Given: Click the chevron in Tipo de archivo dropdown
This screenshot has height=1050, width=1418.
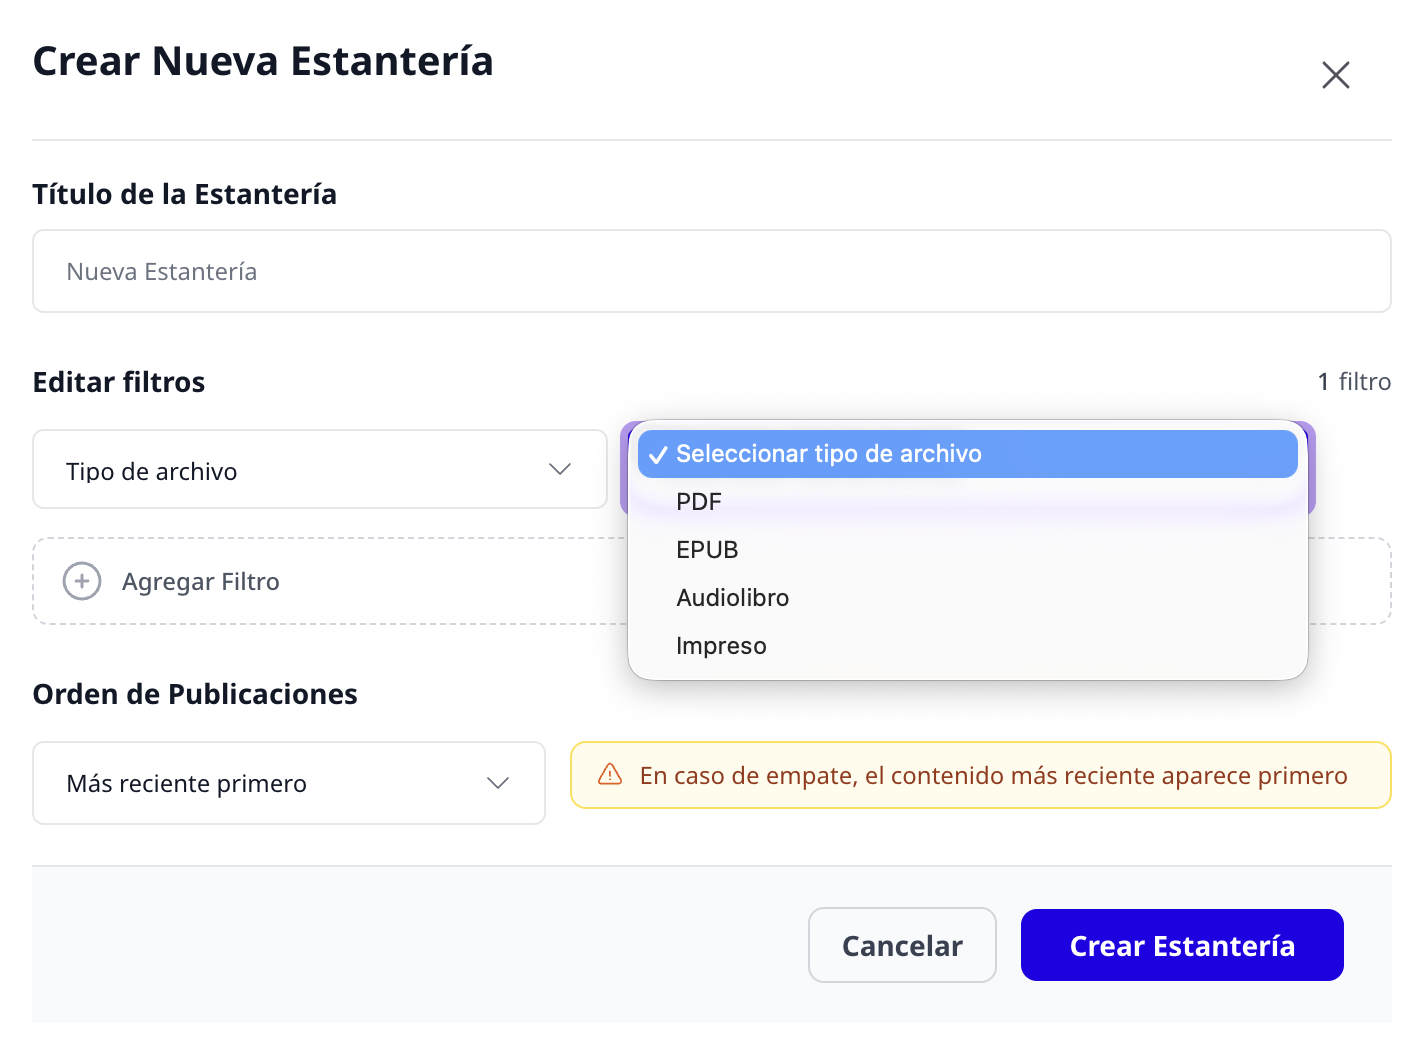Looking at the screenshot, I should tap(560, 469).
